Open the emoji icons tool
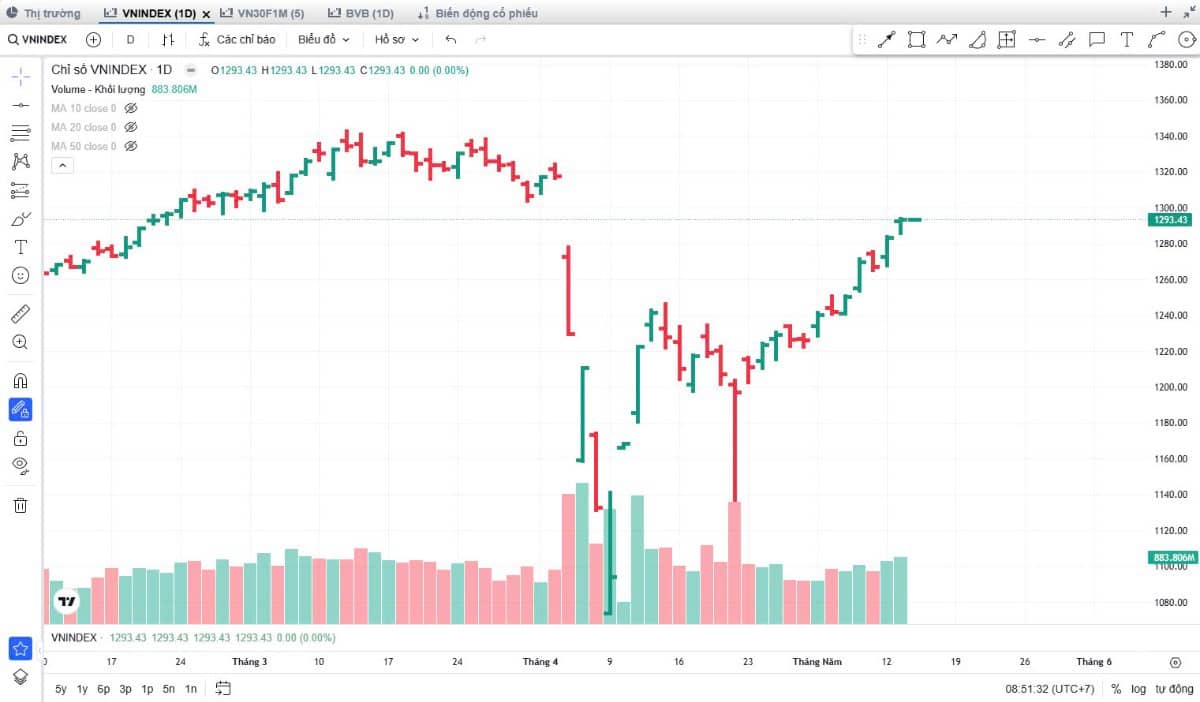 [x=20, y=275]
